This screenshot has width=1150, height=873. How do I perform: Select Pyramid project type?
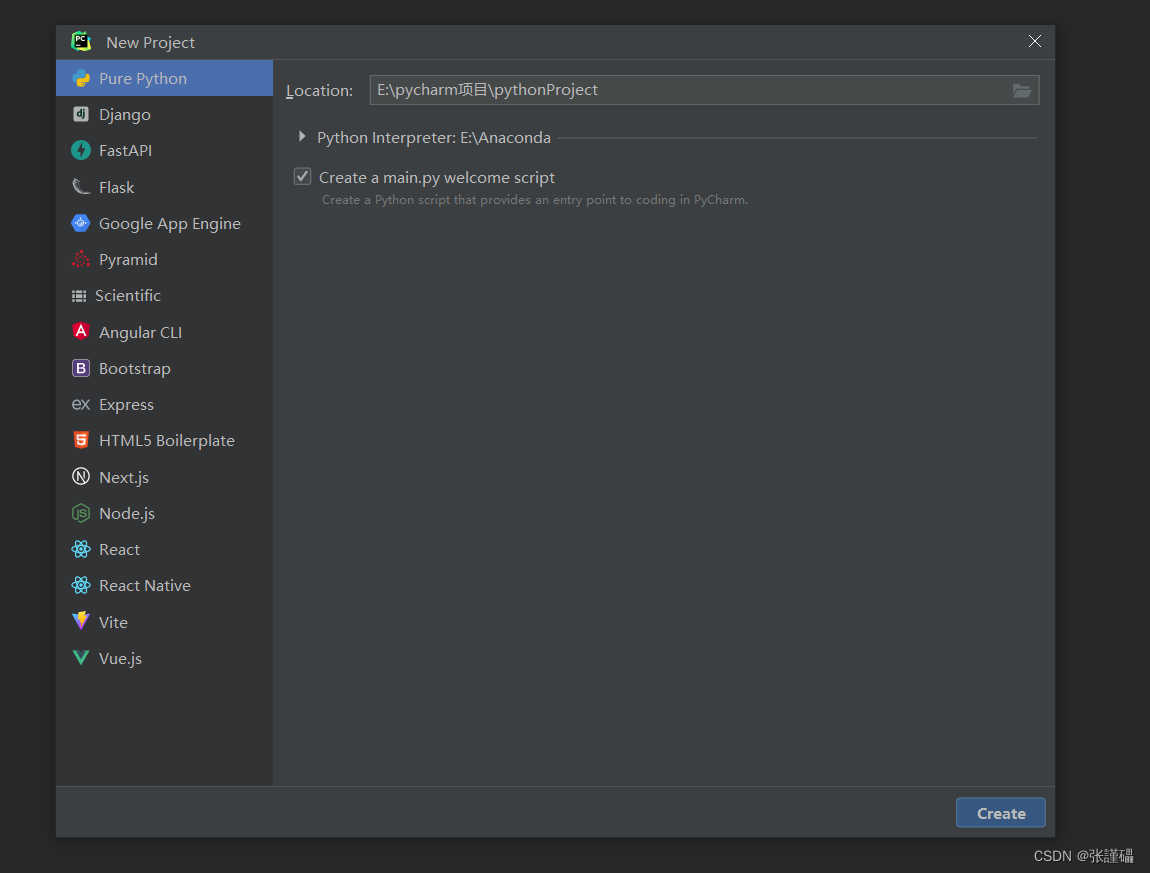[164, 259]
